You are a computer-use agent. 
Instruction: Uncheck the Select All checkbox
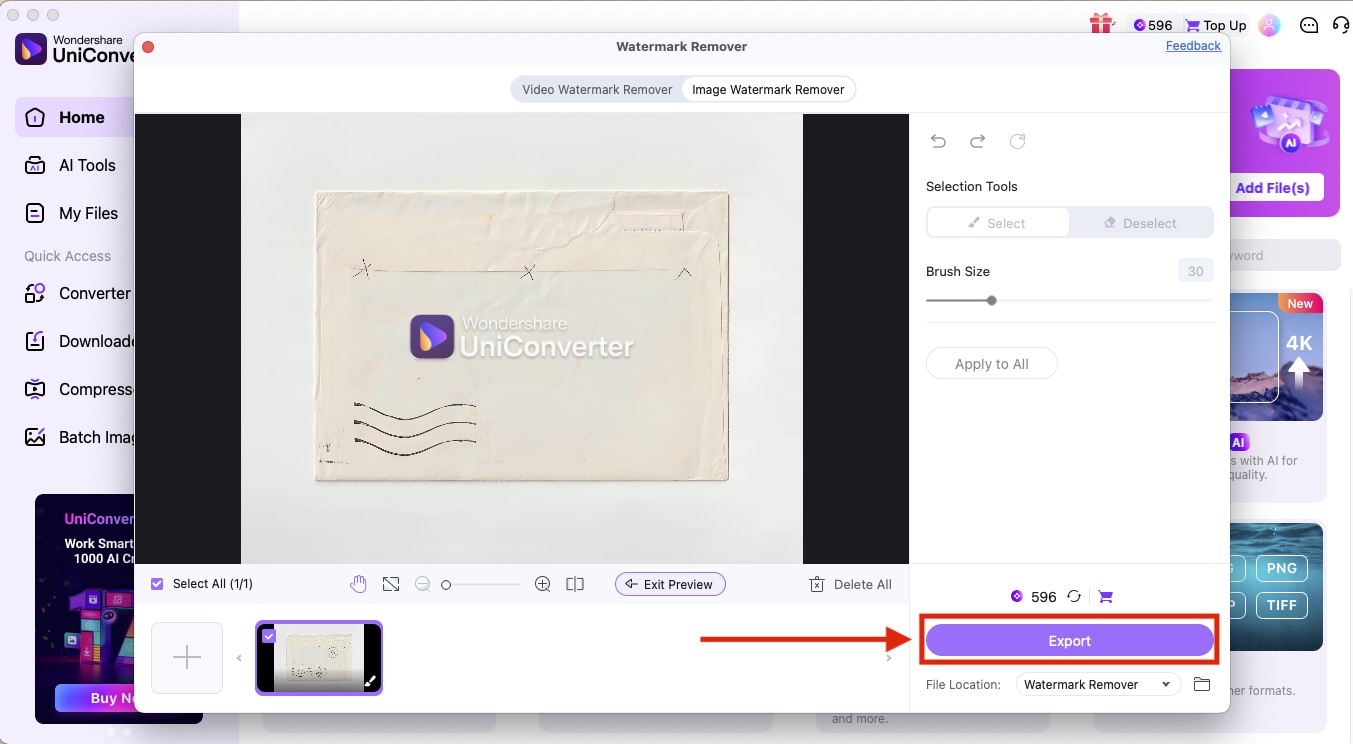click(x=157, y=583)
